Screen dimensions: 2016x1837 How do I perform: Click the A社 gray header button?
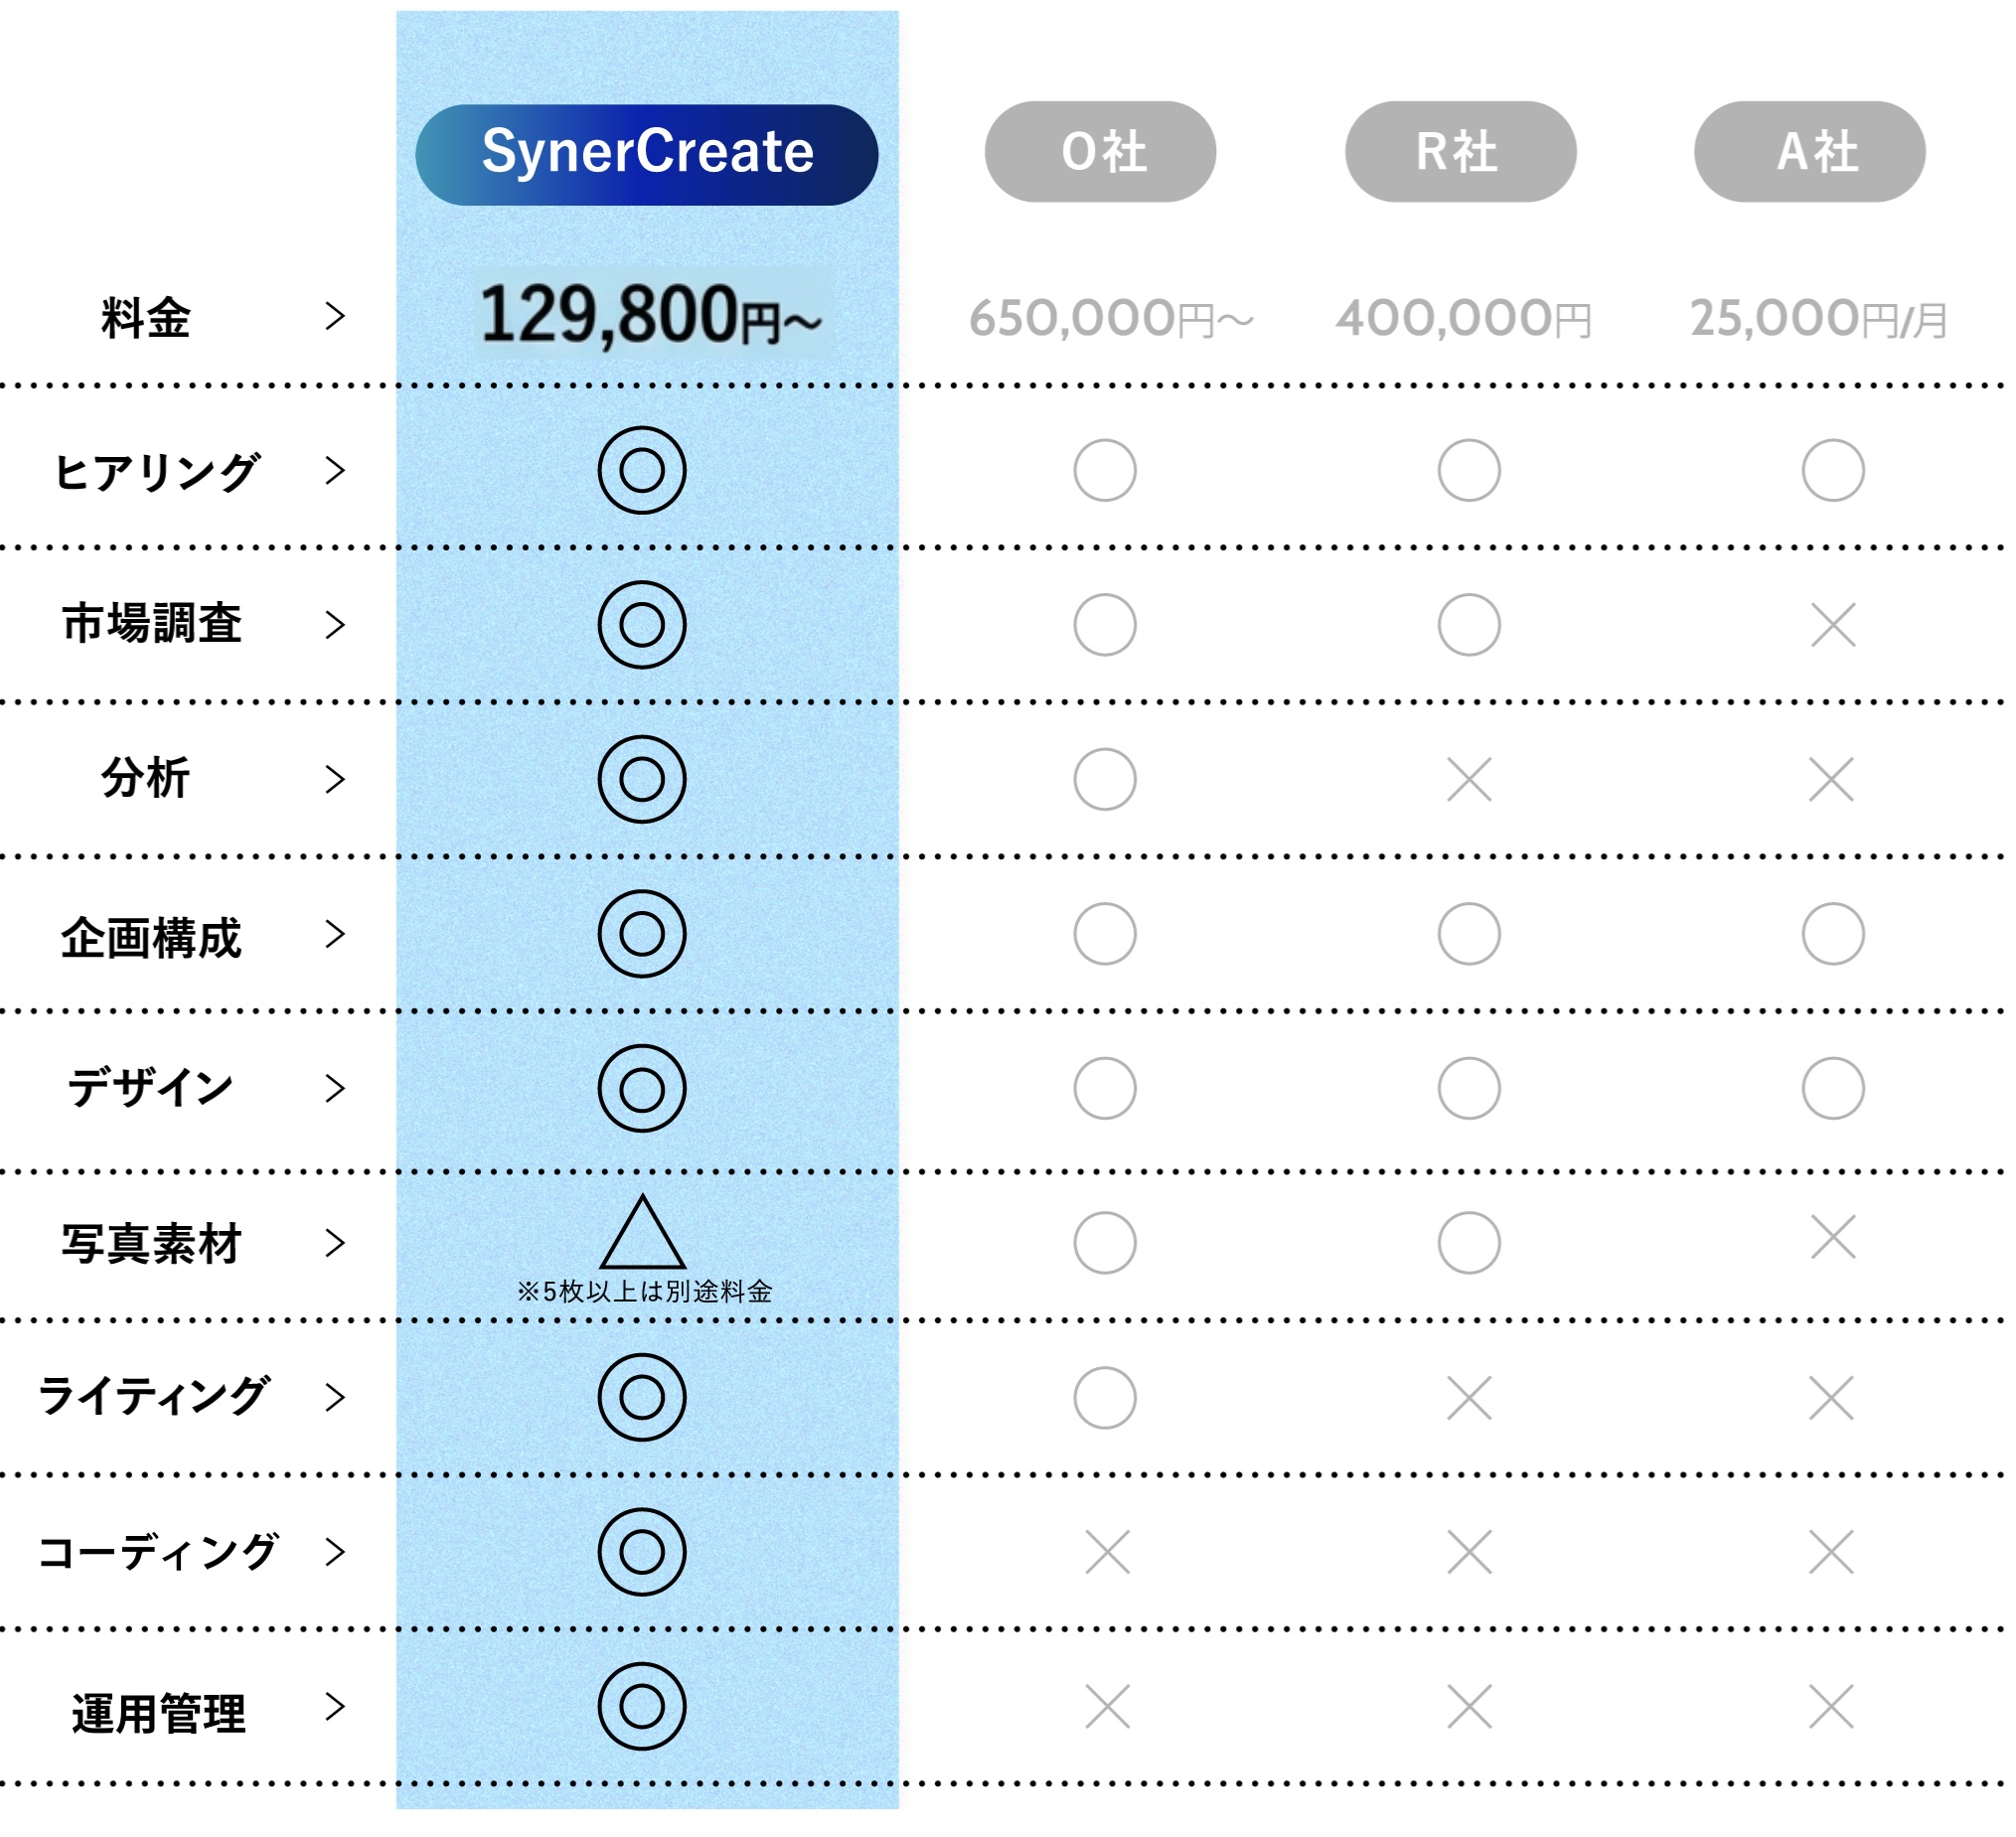click(1810, 152)
